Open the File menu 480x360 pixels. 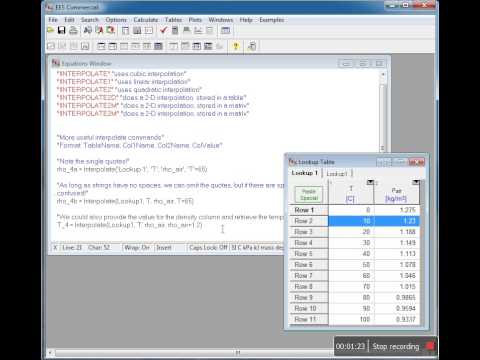coord(53,20)
